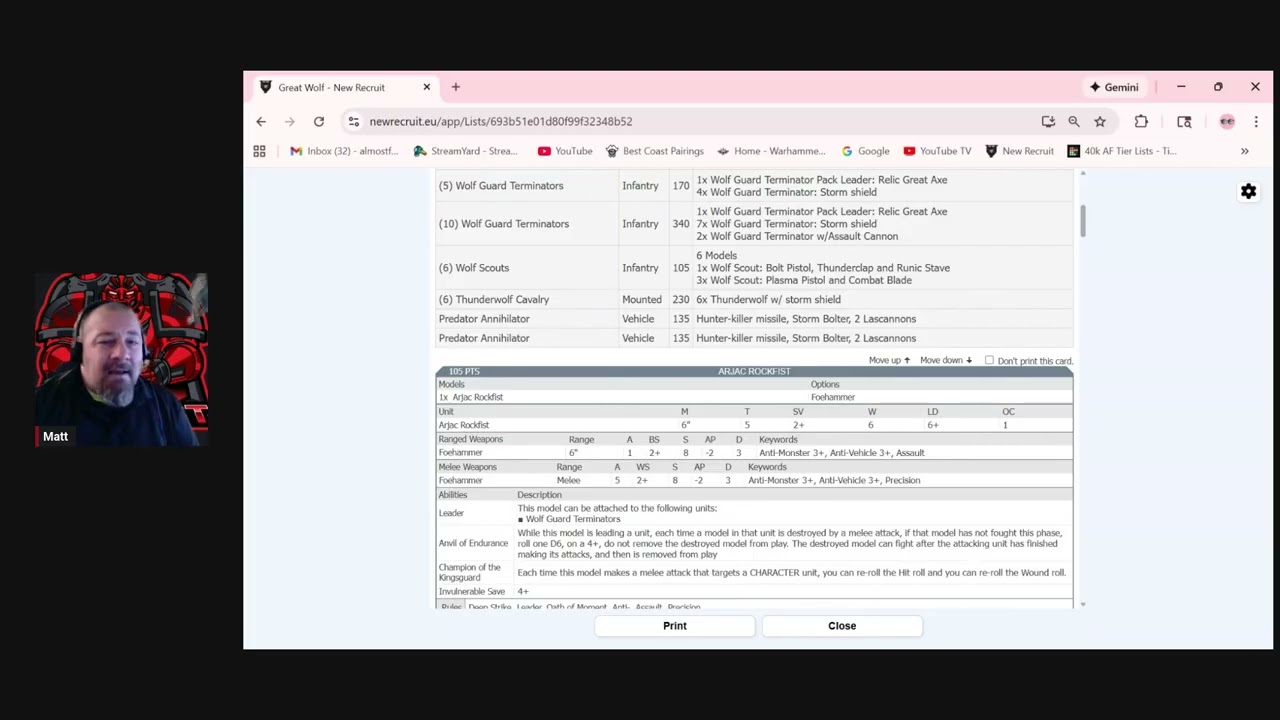Click the browser forward arrow
The image size is (1280, 720).
(289, 121)
